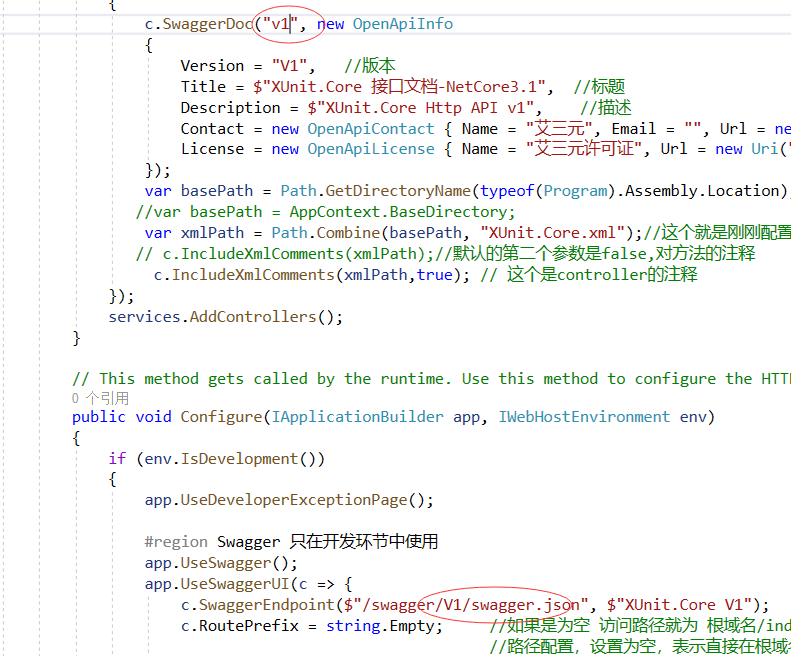
Task: Click the Path.Combine method call
Action: click(x=325, y=233)
